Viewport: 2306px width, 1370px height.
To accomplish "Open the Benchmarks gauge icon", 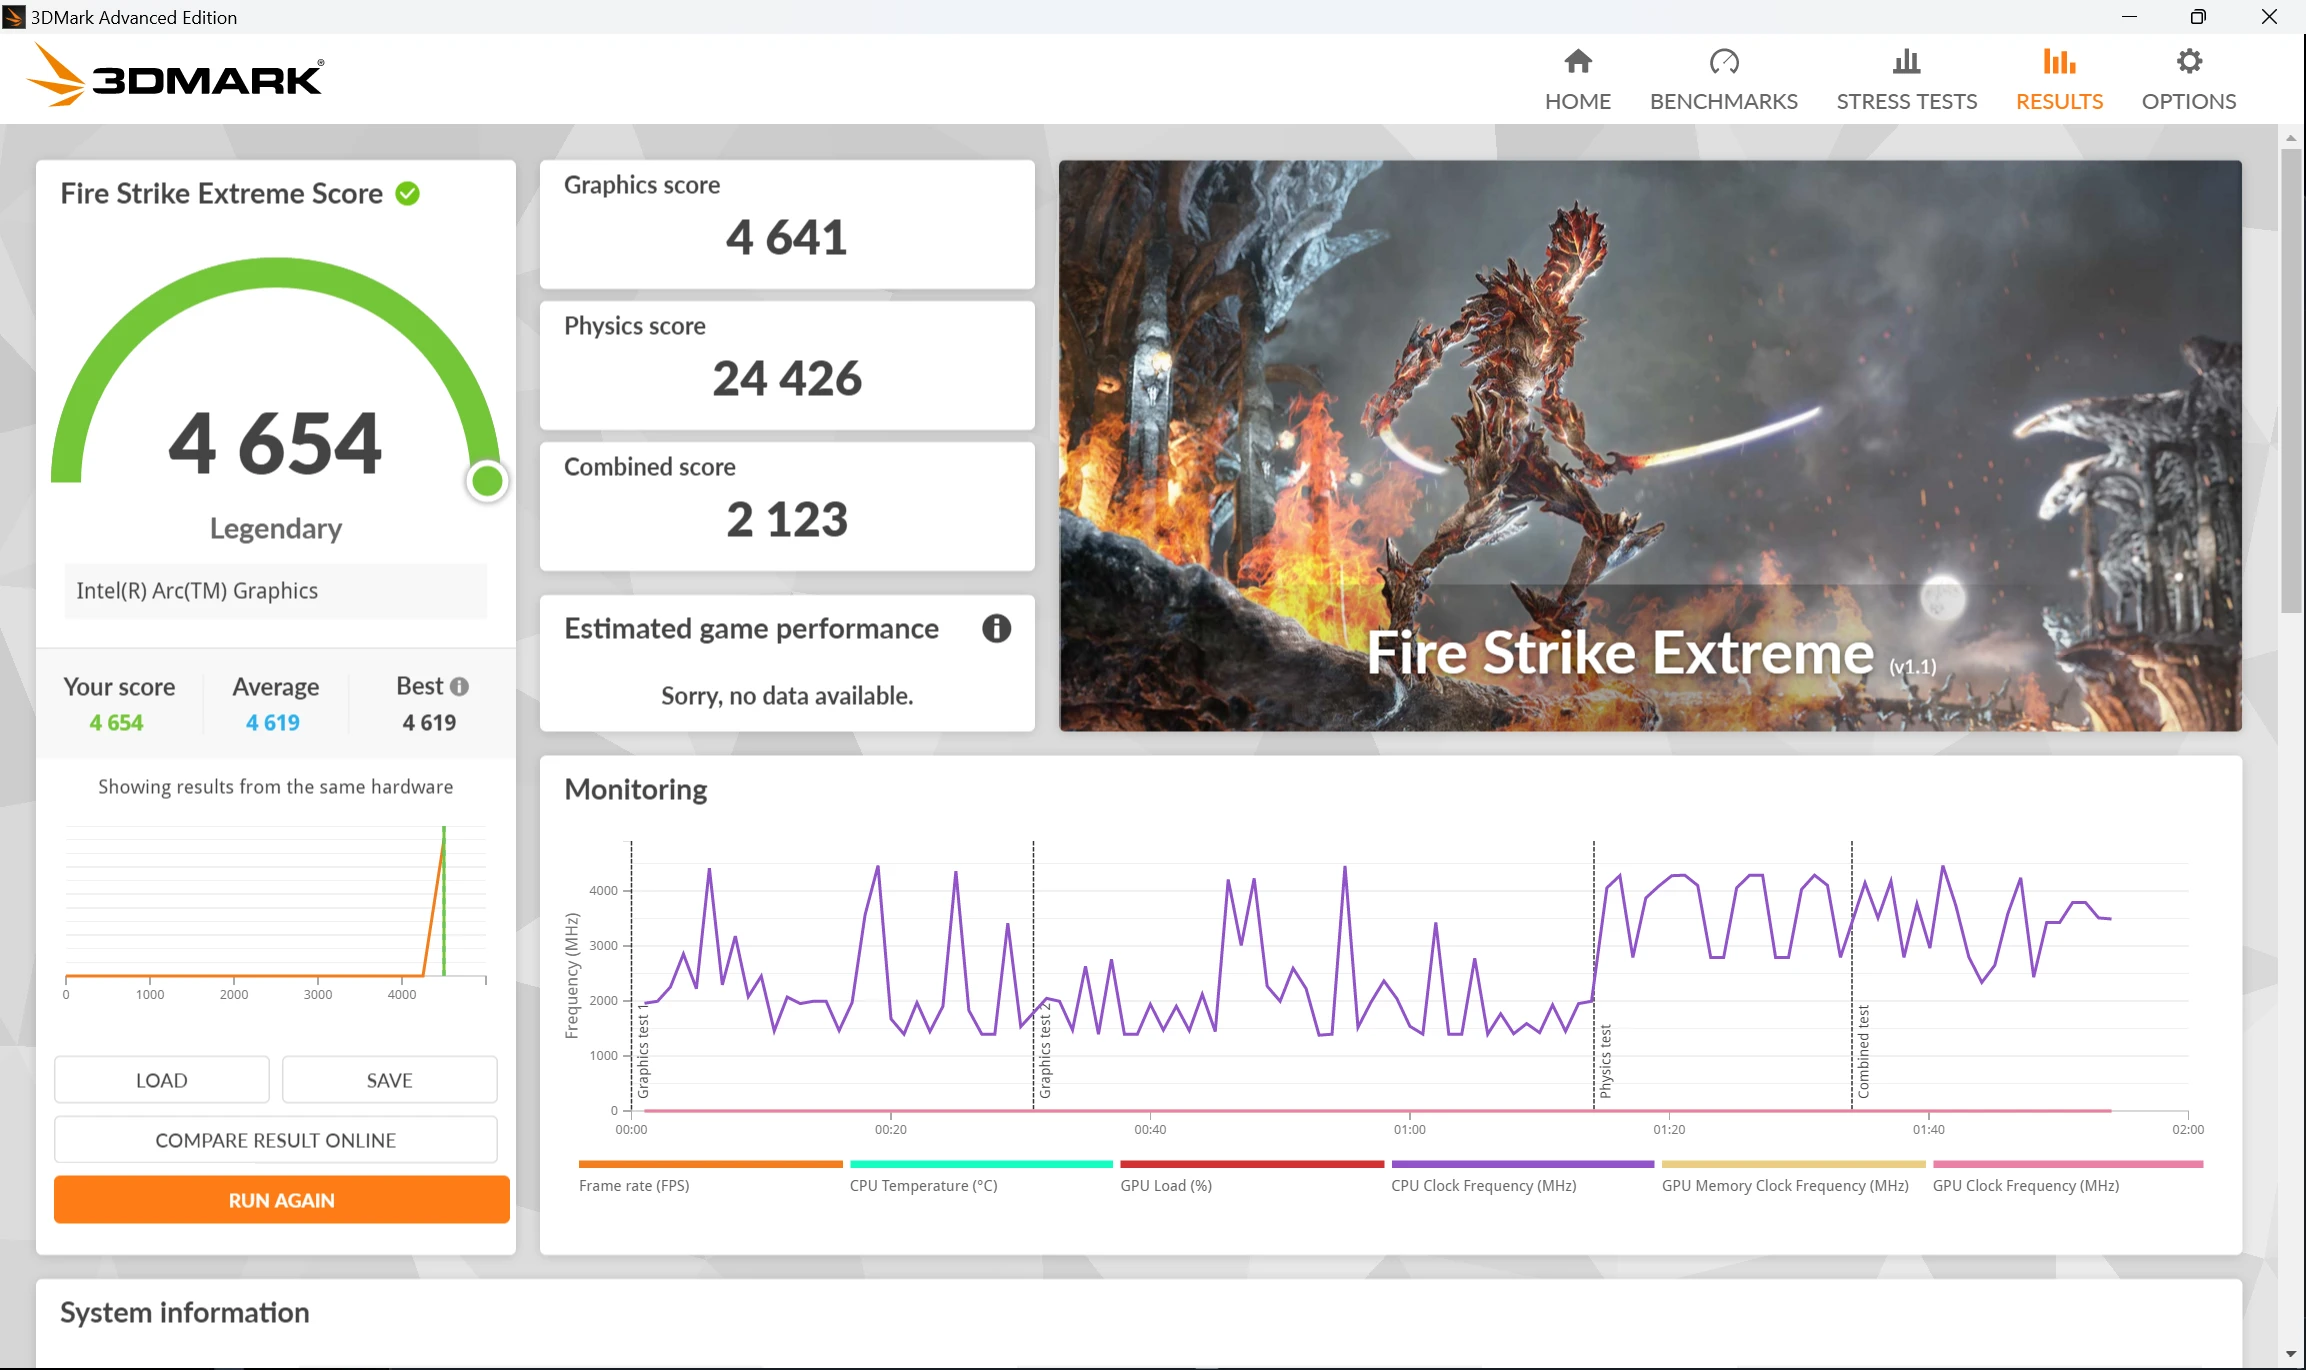I will (1723, 62).
